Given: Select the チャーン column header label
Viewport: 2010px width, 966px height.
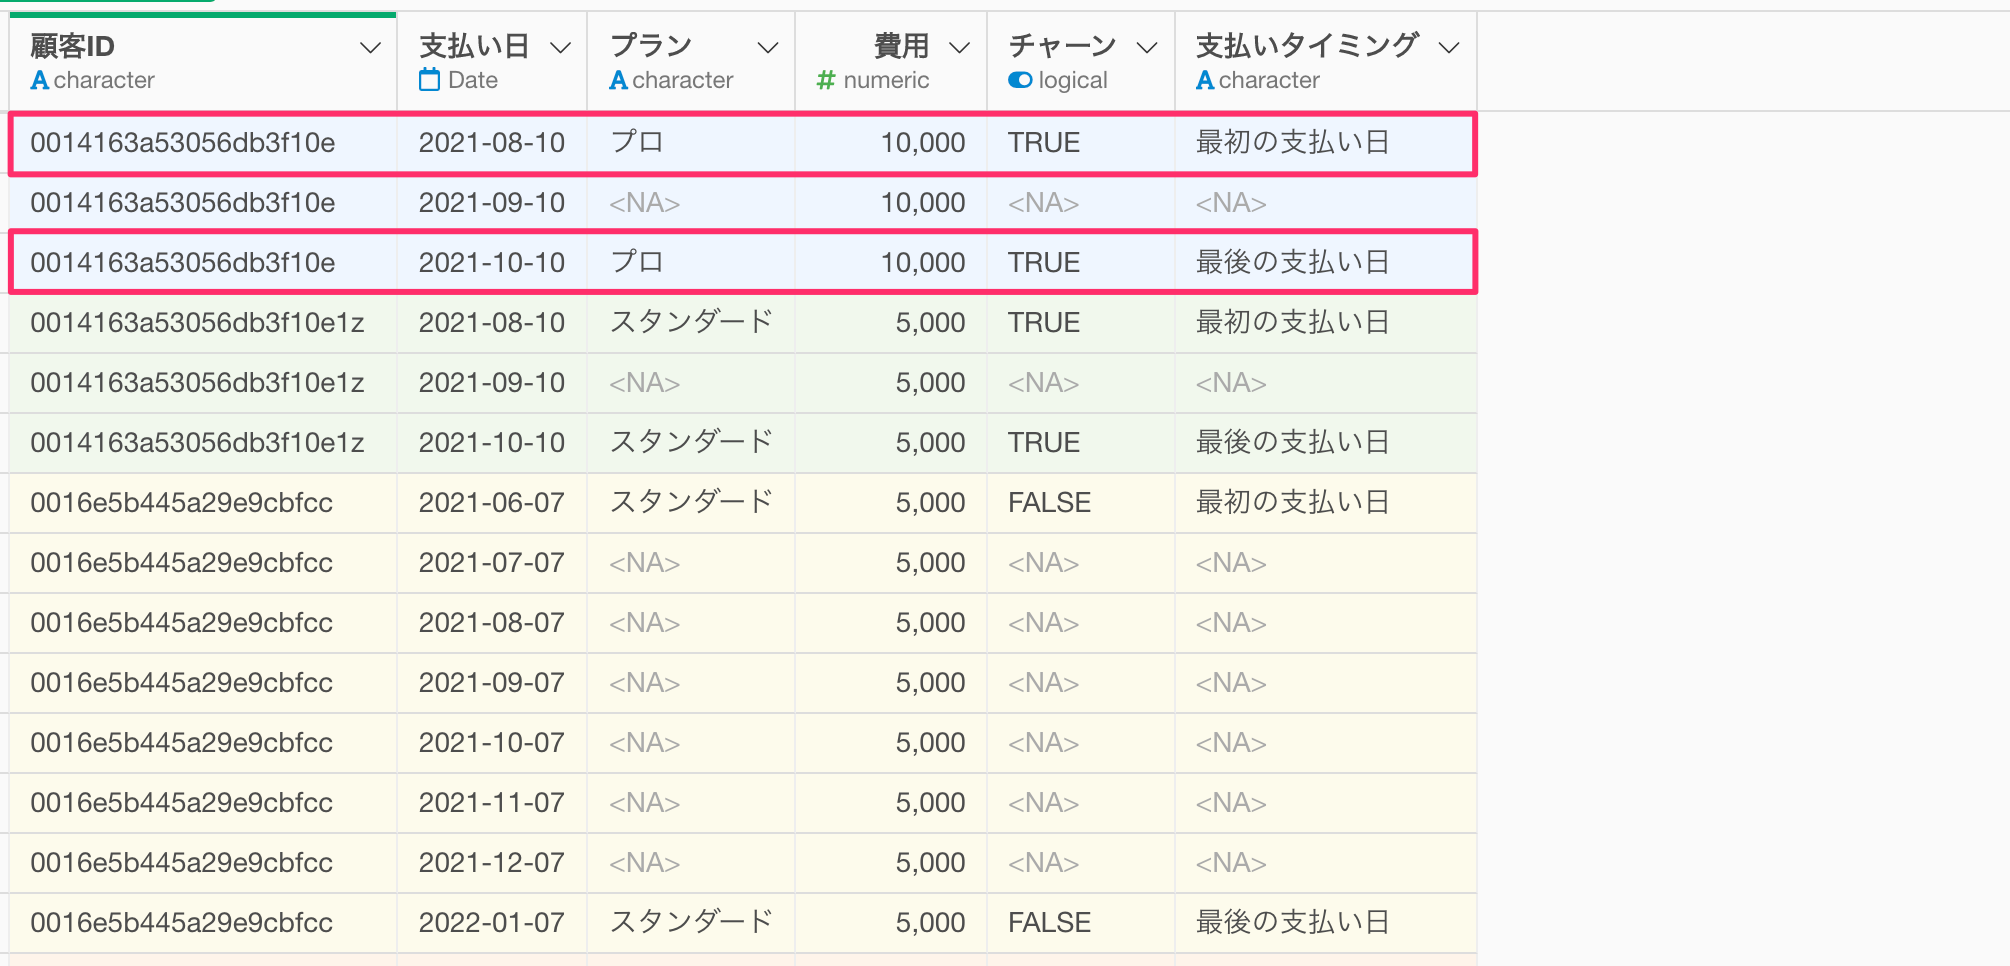Looking at the screenshot, I should click(x=1062, y=46).
